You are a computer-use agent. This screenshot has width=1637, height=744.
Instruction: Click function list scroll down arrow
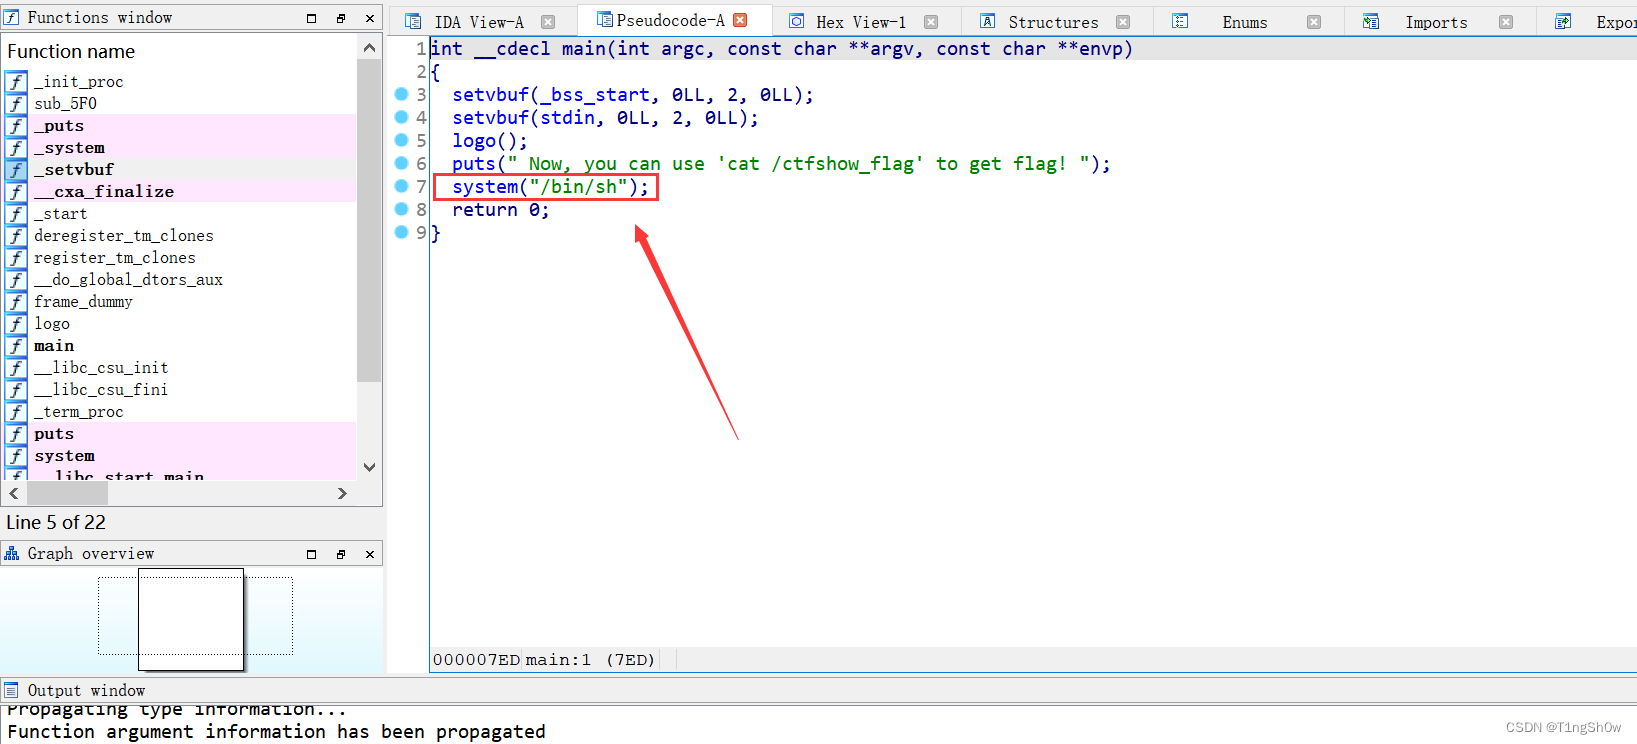pyautogui.click(x=369, y=467)
